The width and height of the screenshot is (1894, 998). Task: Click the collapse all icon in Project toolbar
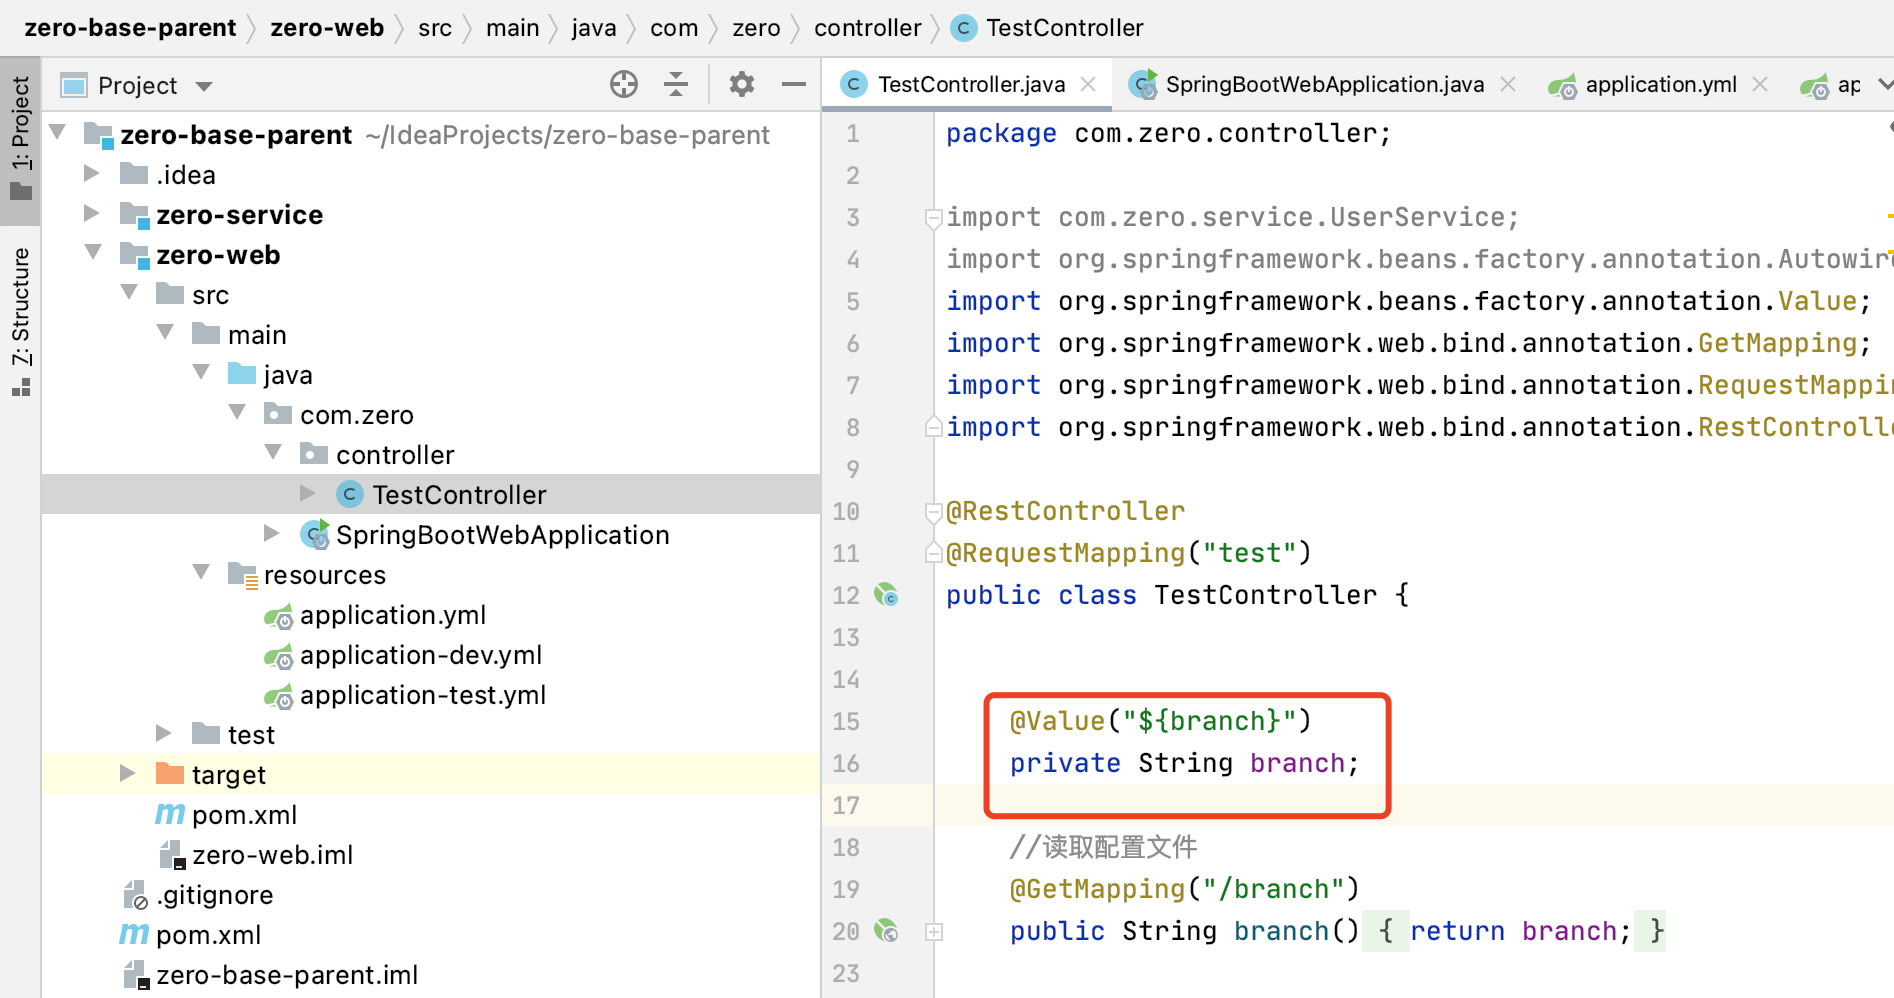click(676, 85)
